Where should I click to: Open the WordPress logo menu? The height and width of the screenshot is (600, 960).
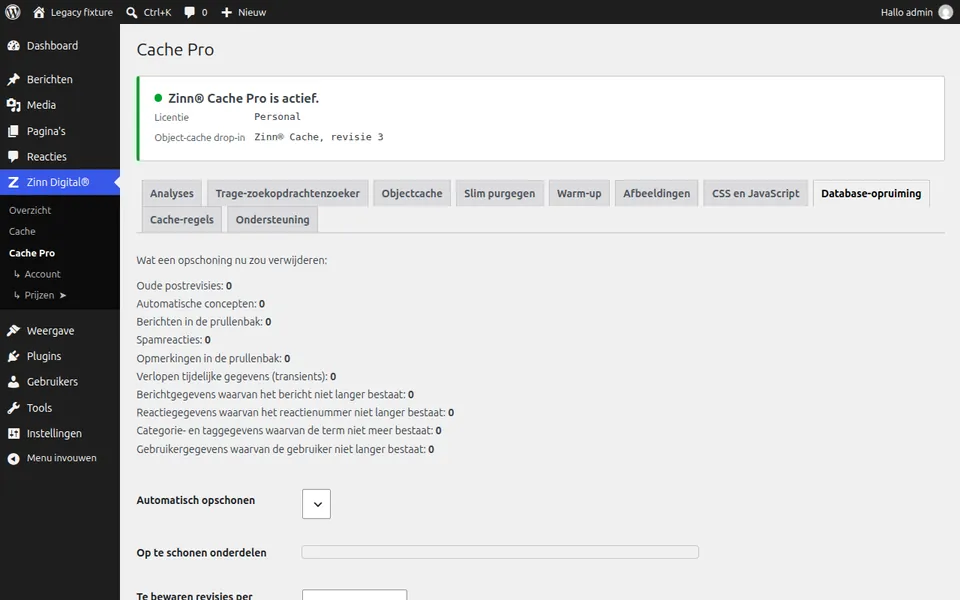[13, 12]
